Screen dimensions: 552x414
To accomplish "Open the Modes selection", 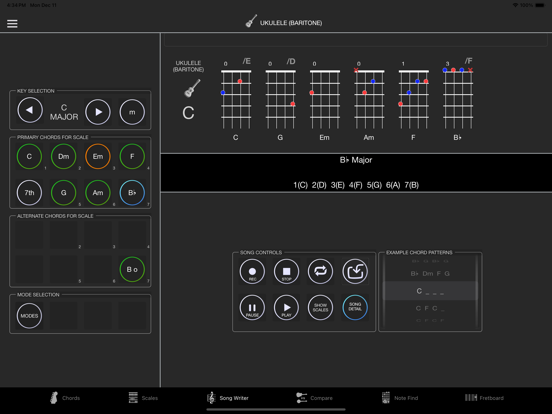I will pyautogui.click(x=29, y=316).
